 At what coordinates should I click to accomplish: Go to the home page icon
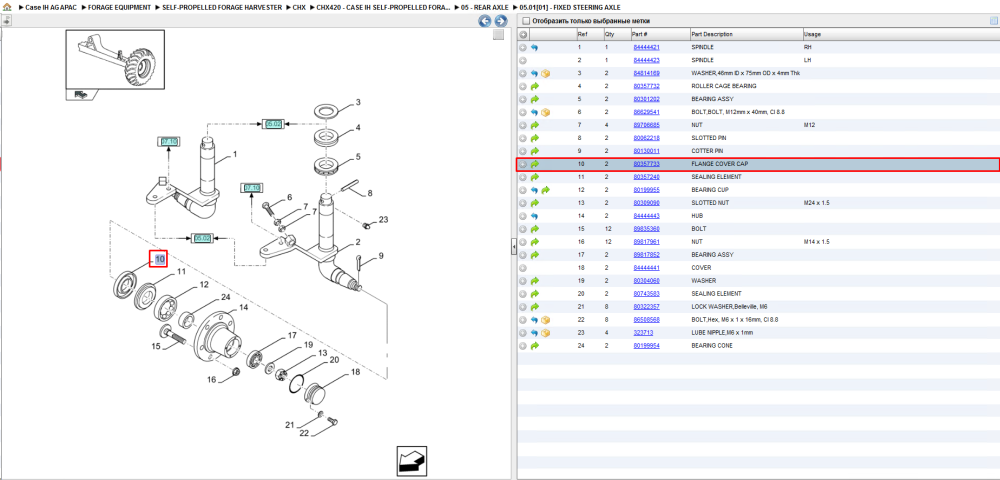(7, 7)
